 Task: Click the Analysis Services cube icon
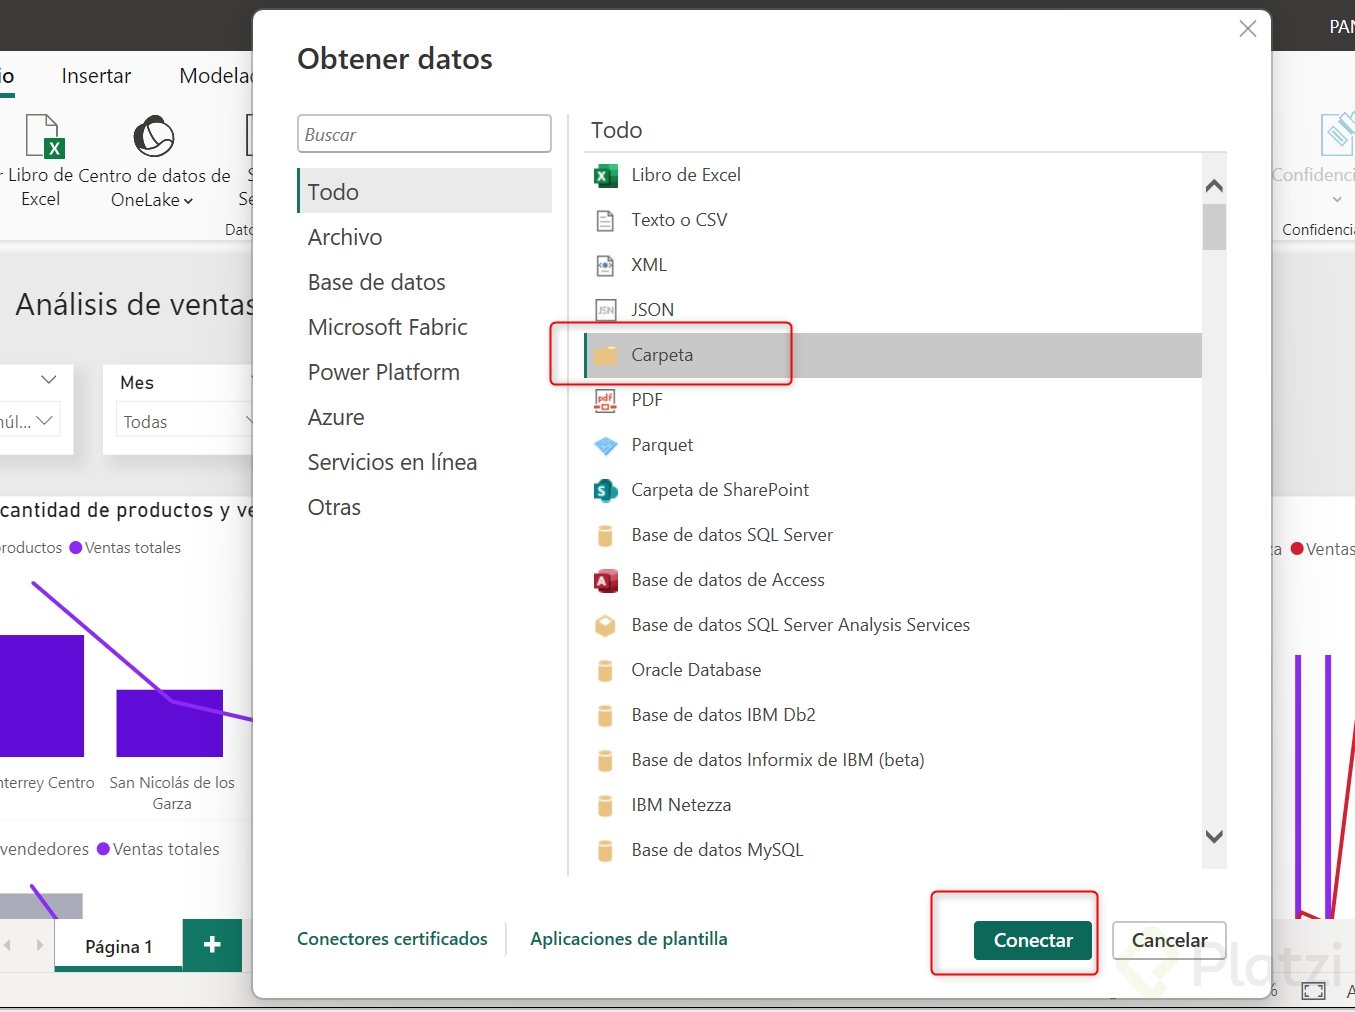pos(605,625)
